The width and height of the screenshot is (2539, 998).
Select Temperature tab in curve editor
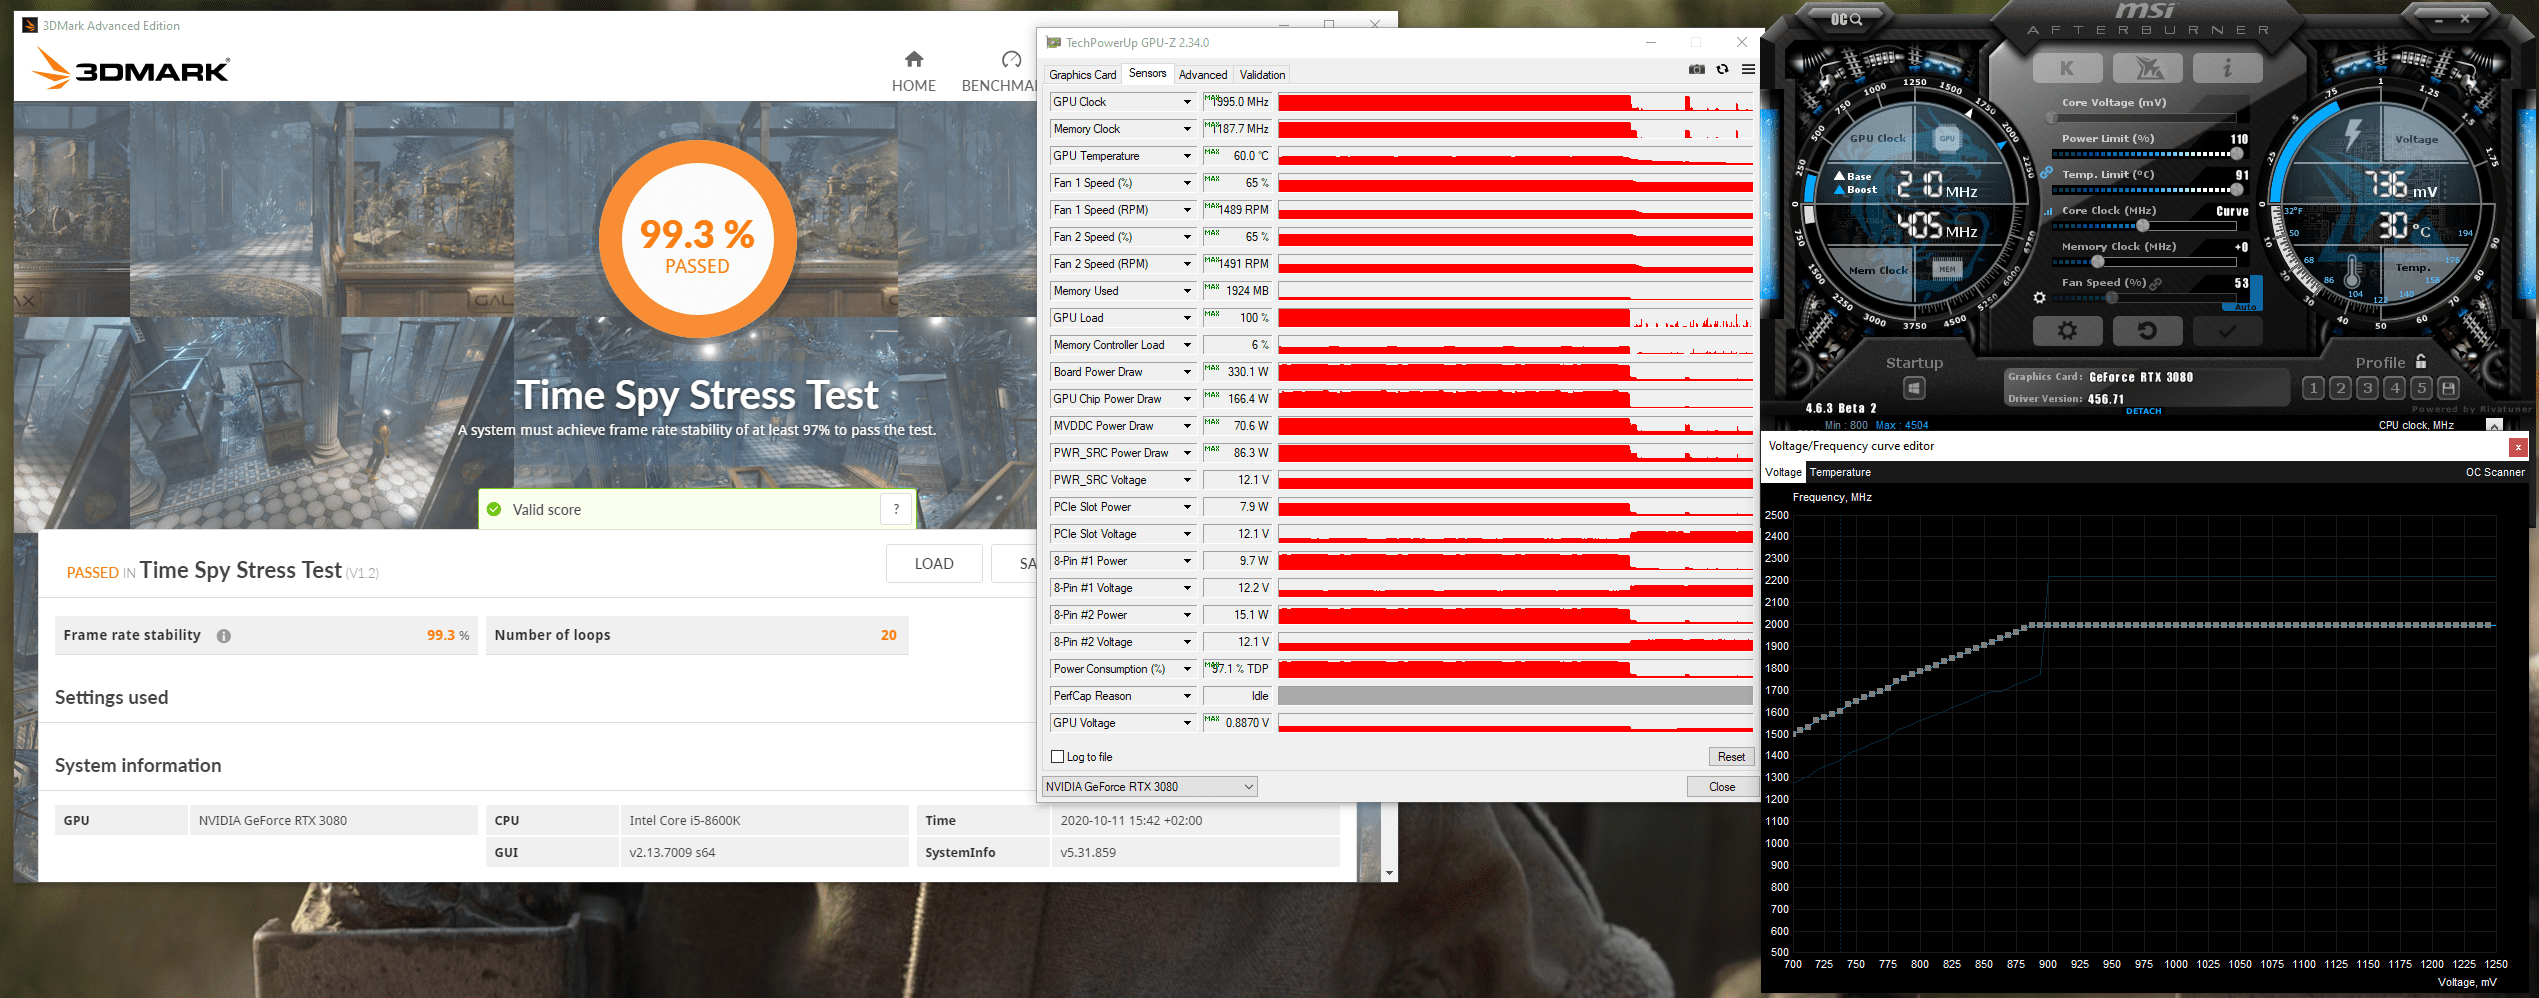pyautogui.click(x=1840, y=472)
